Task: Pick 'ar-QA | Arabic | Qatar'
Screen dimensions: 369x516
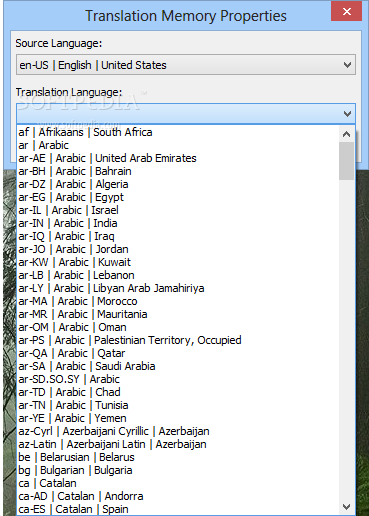Action: tap(178, 353)
